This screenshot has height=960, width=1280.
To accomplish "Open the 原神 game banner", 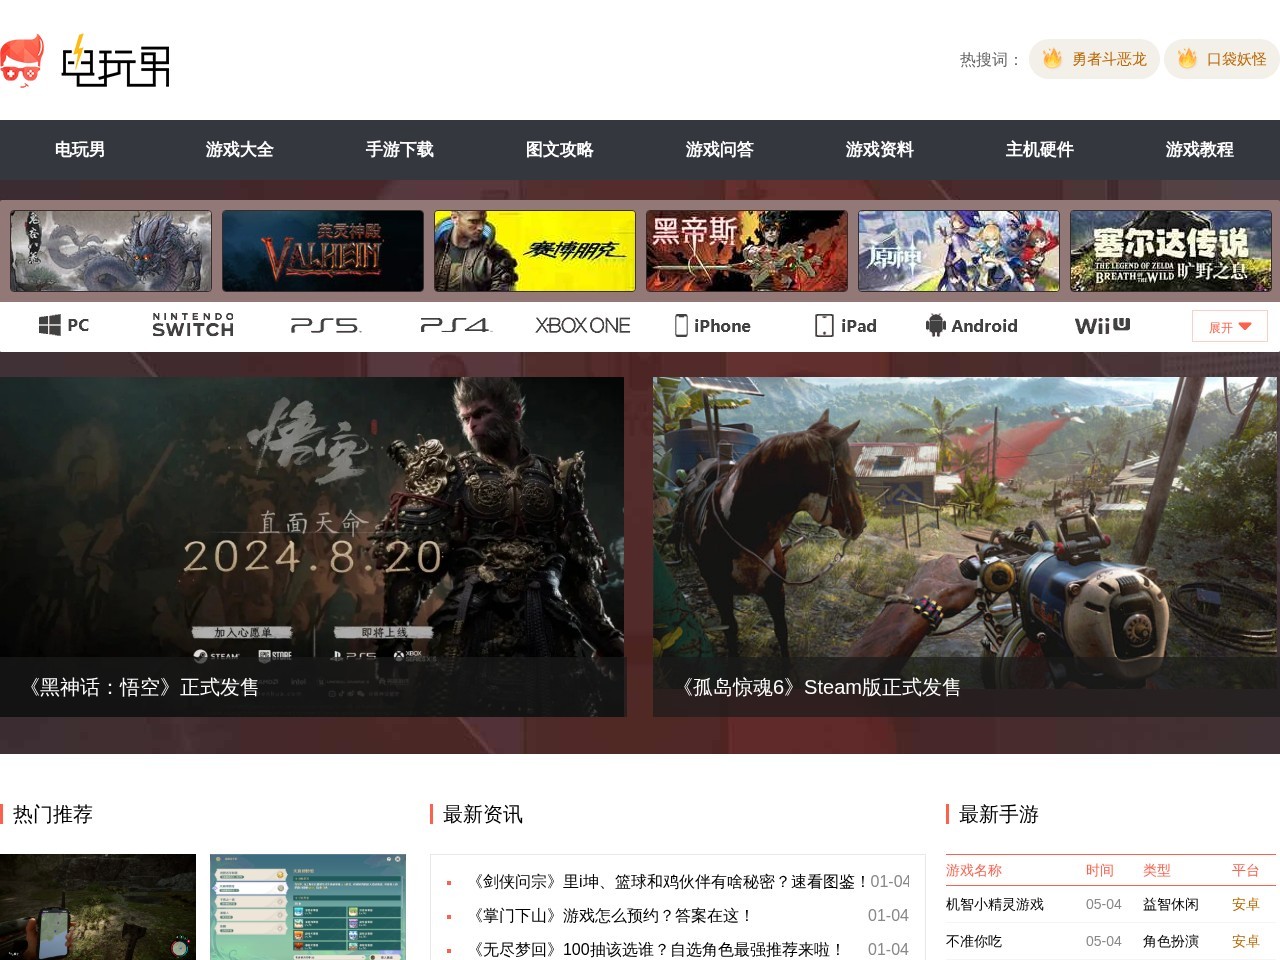I will pyautogui.click(x=959, y=251).
